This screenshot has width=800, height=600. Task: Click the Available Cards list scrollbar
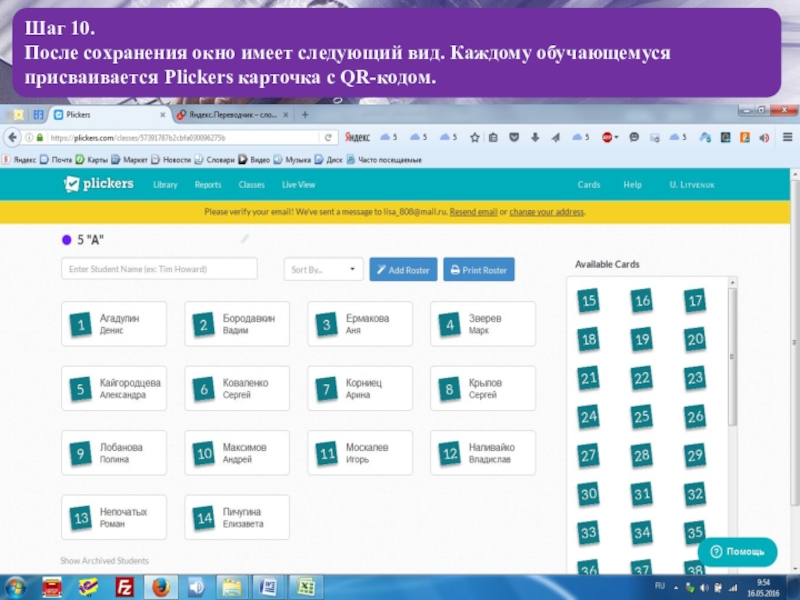733,357
